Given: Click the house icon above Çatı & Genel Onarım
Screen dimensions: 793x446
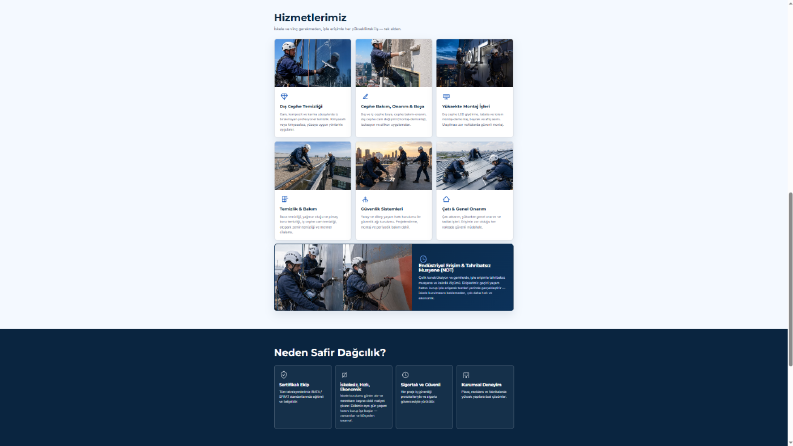Looking at the screenshot, I should 446,199.
